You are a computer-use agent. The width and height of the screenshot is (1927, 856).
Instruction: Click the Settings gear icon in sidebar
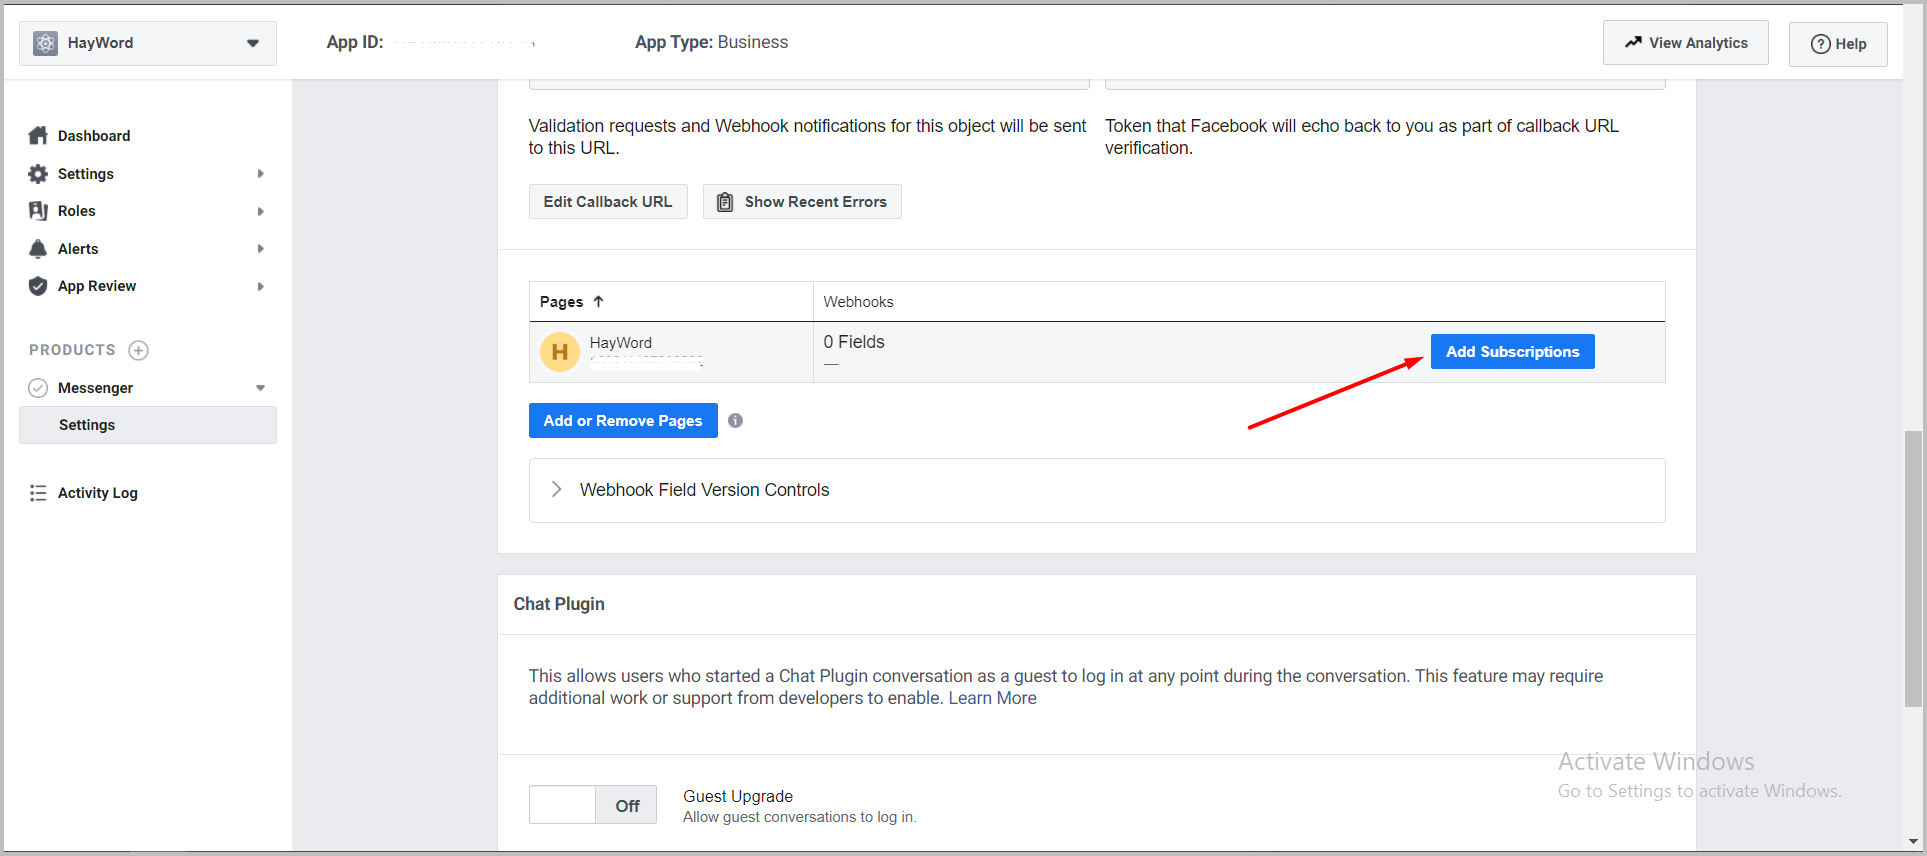pyautogui.click(x=38, y=174)
